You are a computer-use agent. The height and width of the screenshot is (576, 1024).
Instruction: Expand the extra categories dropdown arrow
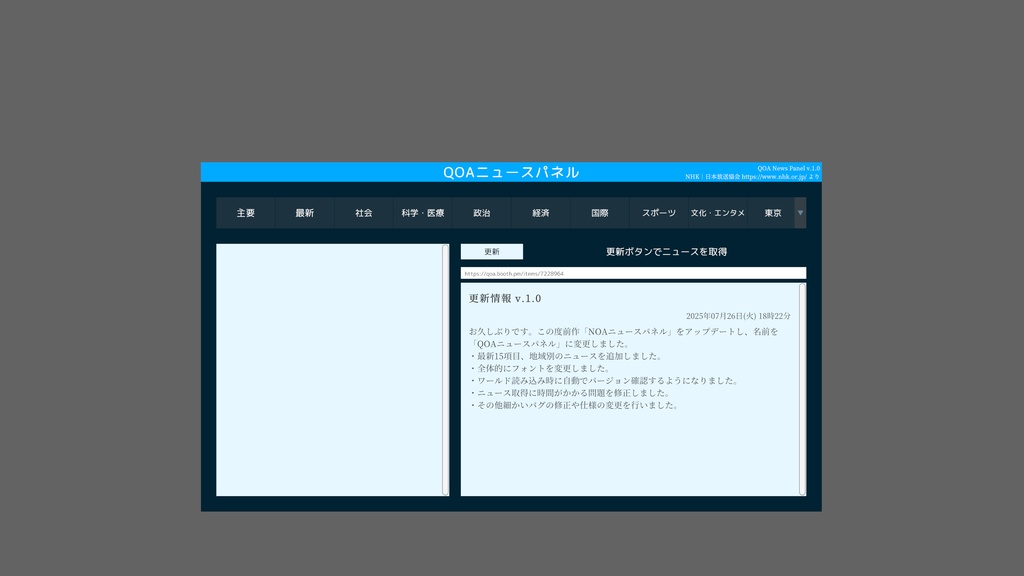click(800, 212)
